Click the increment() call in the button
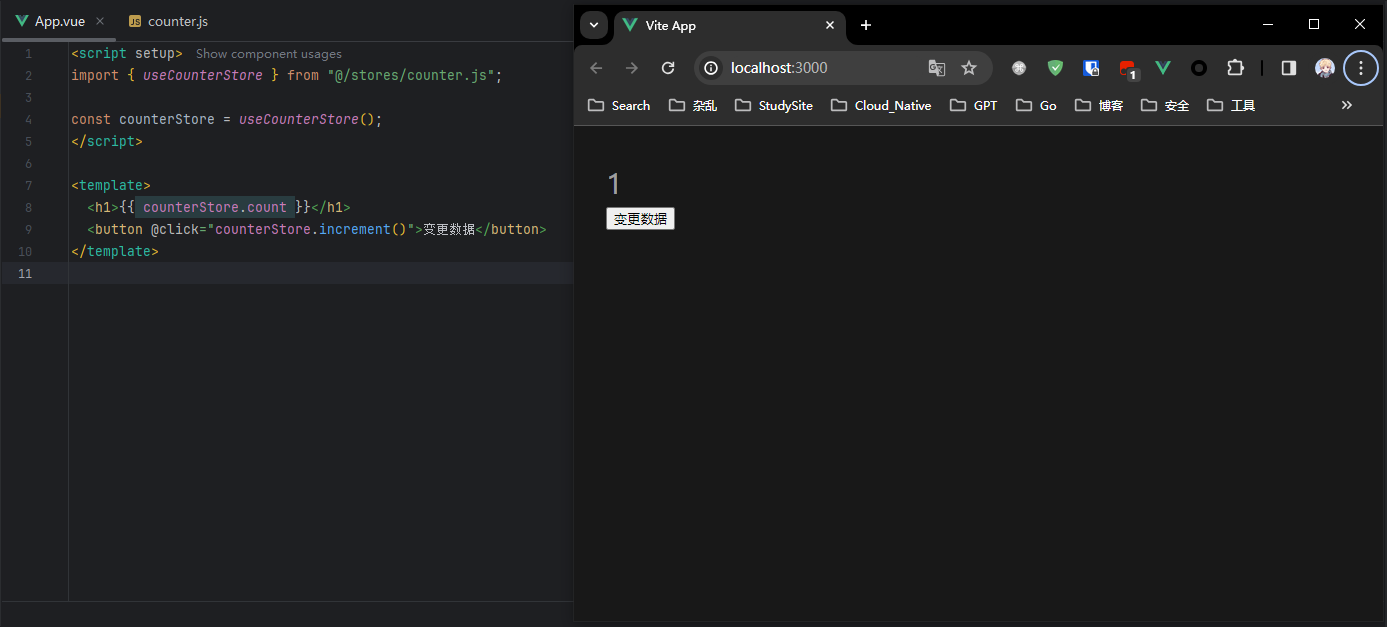This screenshot has height=627, width=1387. [363, 229]
